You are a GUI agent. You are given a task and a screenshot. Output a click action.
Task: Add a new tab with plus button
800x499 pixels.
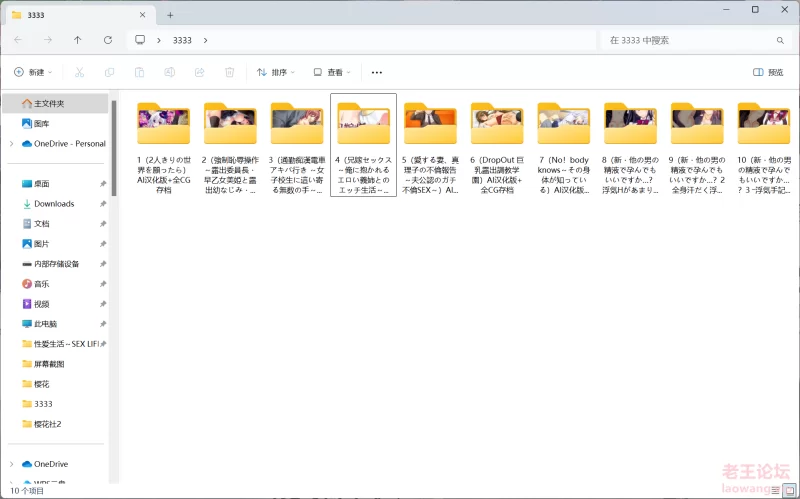coord(170,15)
